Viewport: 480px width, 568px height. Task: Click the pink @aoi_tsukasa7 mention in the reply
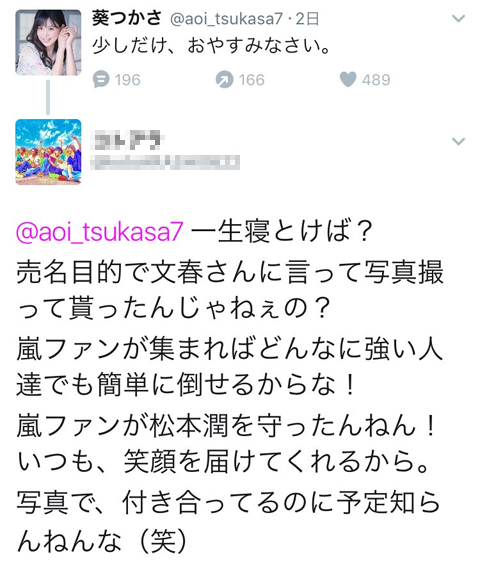pos(99,232)
